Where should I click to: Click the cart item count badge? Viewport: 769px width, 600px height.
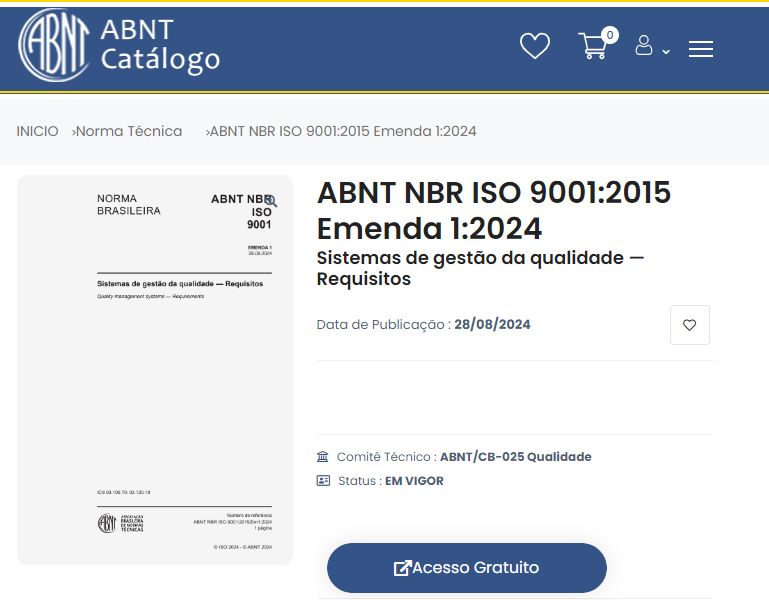tap(610, 35)
